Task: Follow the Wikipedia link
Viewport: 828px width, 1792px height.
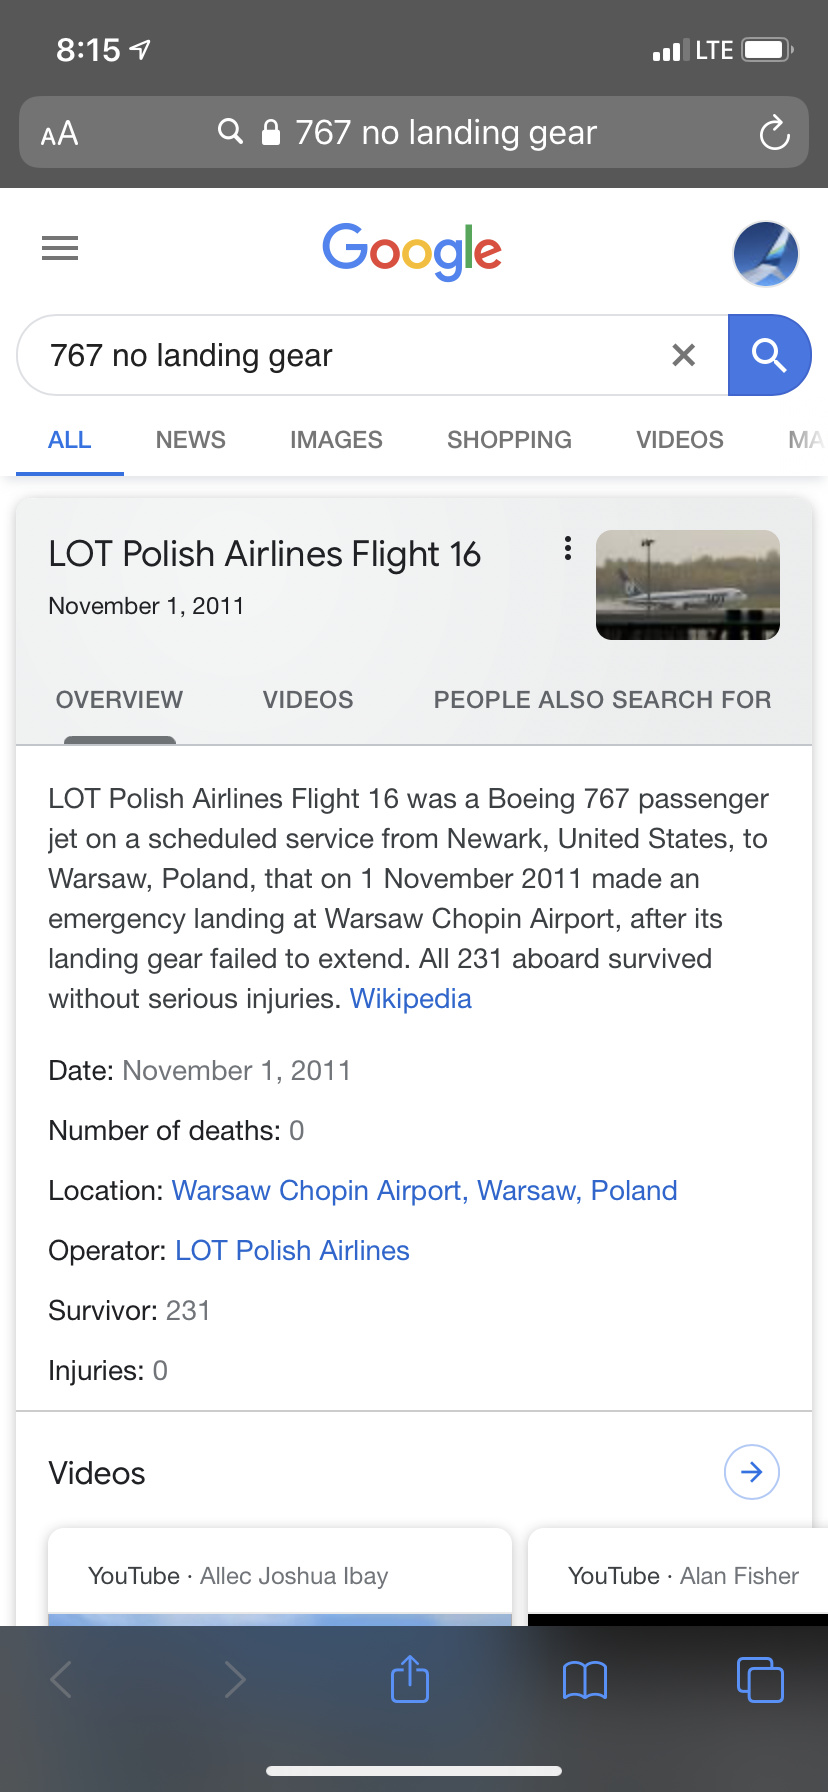Action: 410,999
